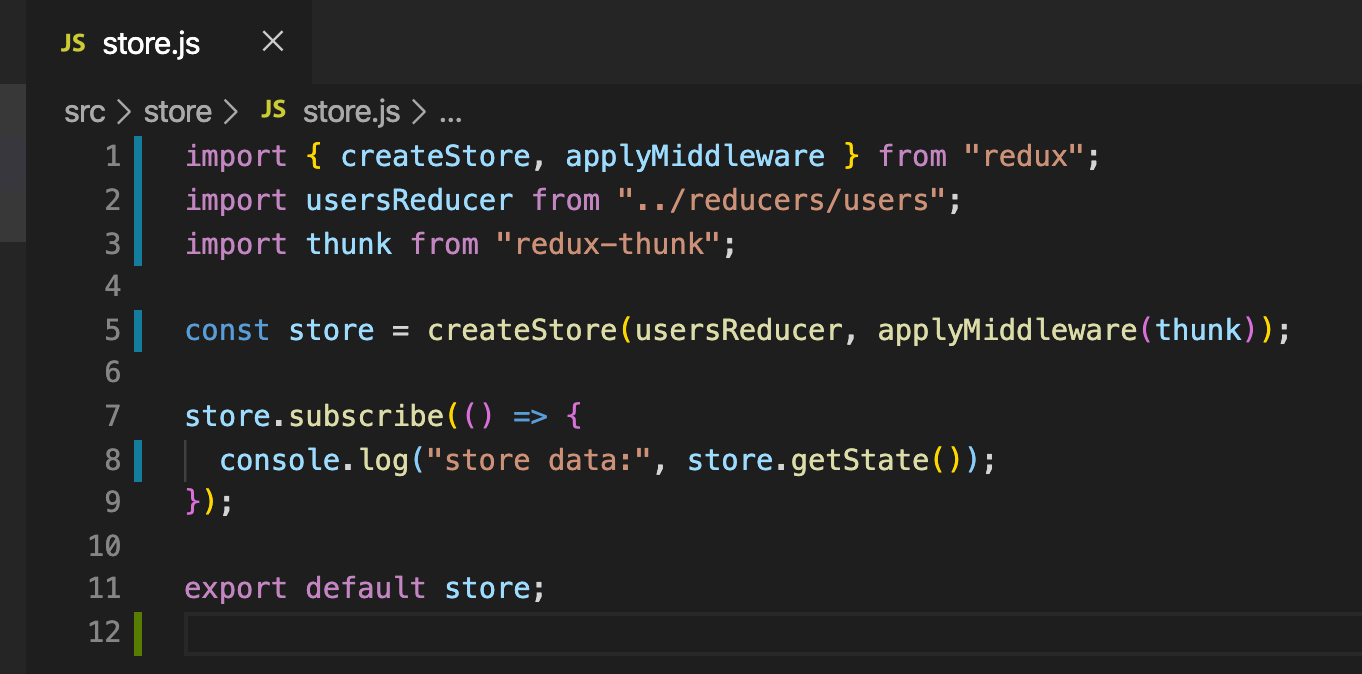Expand the chevron between src and store
Screen dimensions: 1362x674
[x=122, y=111]
